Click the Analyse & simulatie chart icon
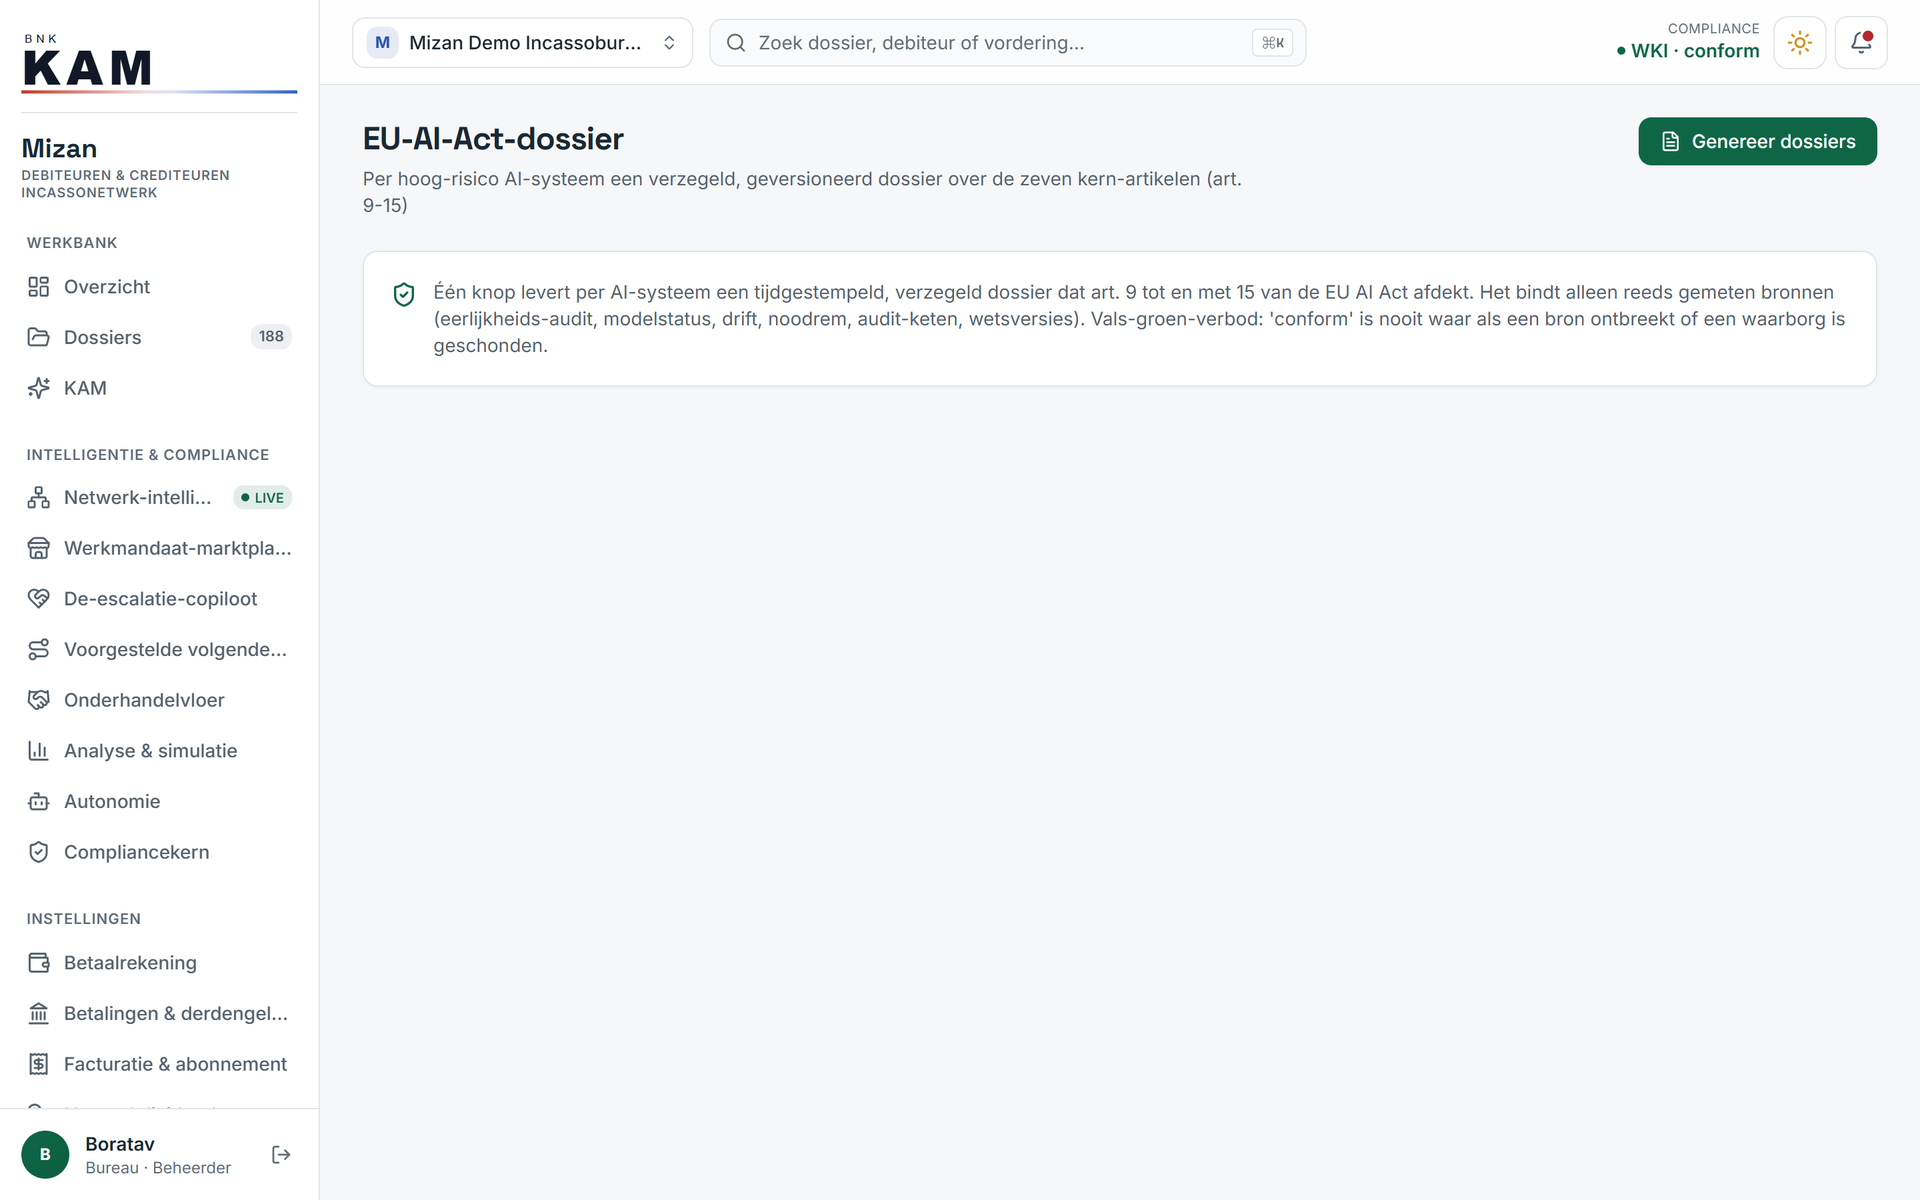 click(x=38, y=751)
